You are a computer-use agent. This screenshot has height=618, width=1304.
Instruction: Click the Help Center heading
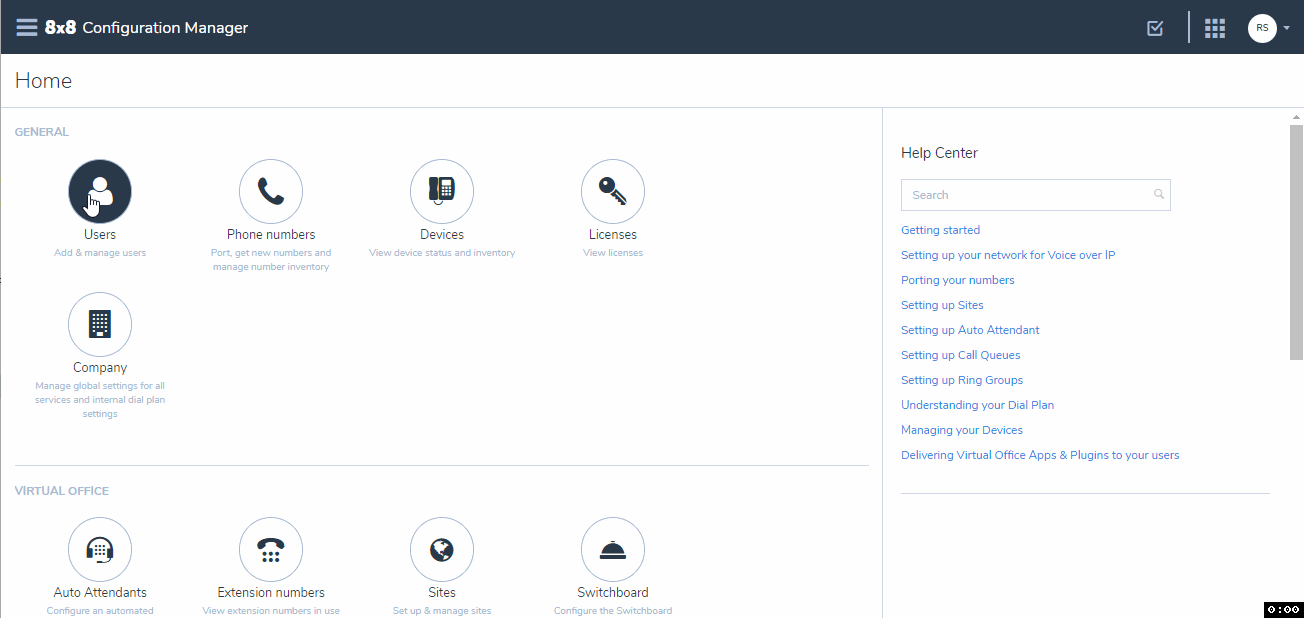point(939,153)
